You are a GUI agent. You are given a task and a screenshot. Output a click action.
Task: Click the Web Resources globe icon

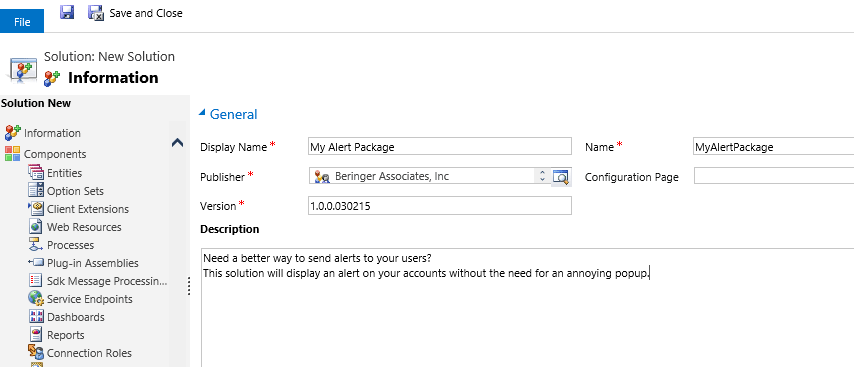click(x=36, y=227)
